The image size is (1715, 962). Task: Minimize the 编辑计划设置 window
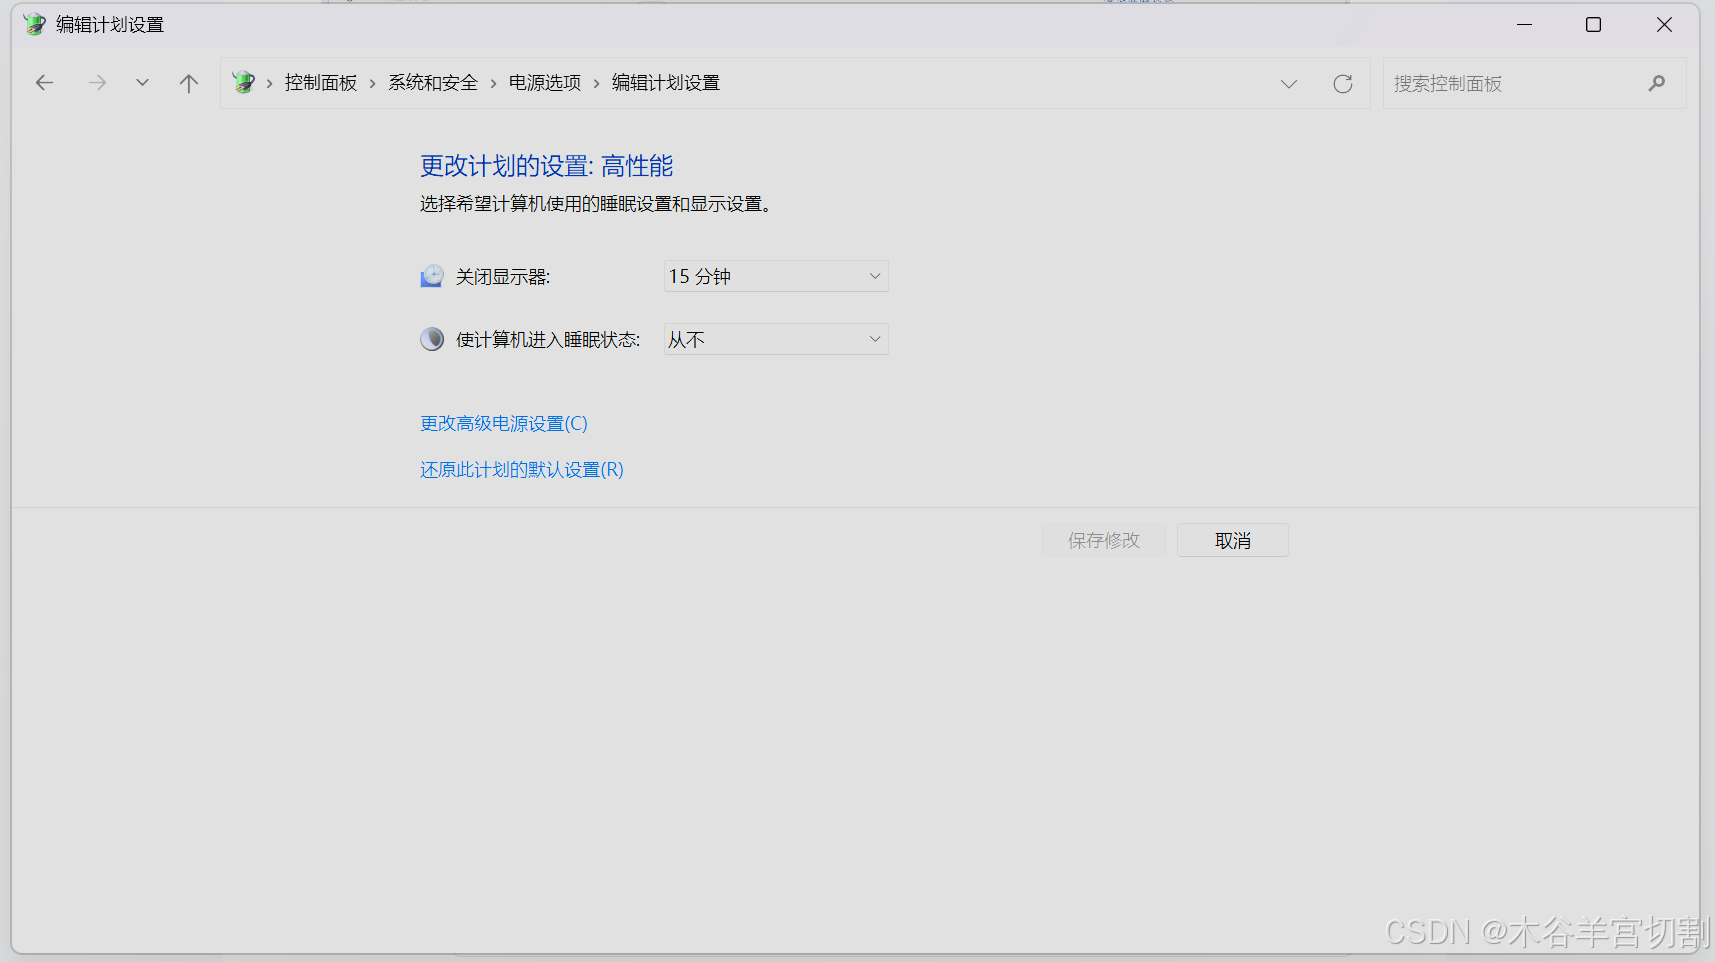click(x=1524, y=24)
